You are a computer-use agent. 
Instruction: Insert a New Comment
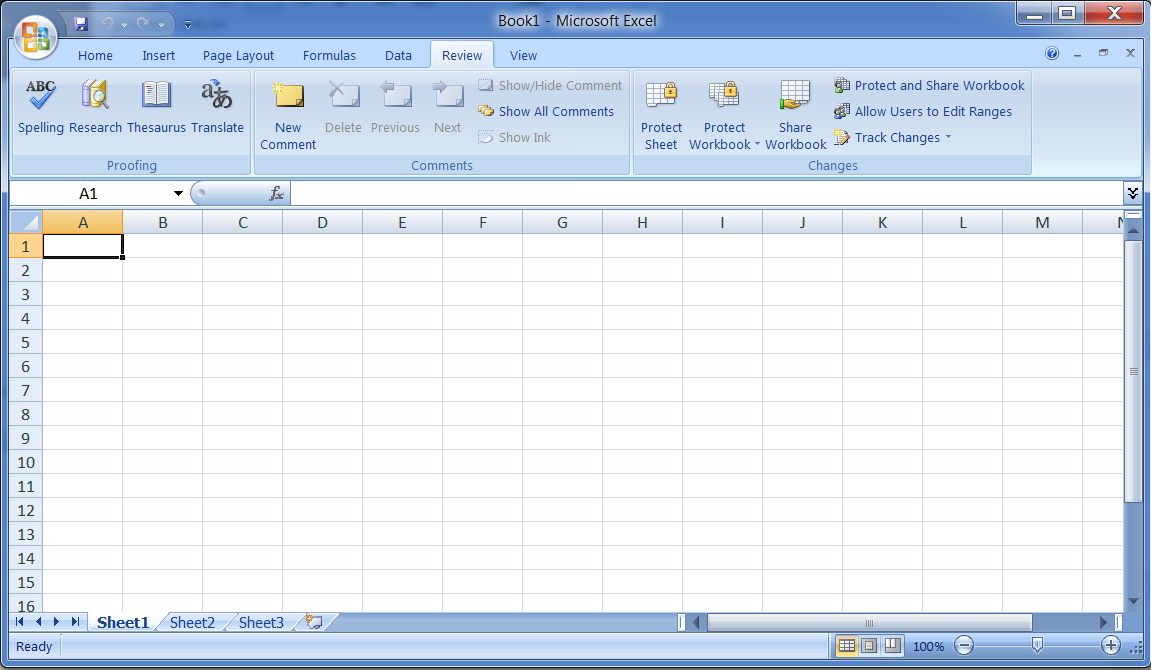pyautogui.click(x=288, y=112)
